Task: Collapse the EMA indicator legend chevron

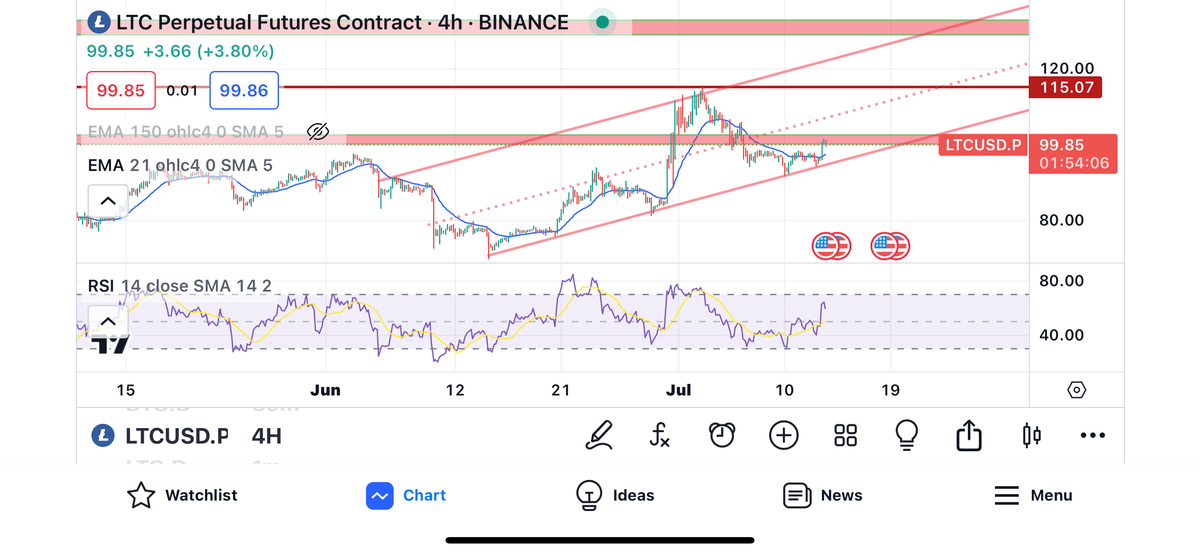Action: click(x=108, y=201)
